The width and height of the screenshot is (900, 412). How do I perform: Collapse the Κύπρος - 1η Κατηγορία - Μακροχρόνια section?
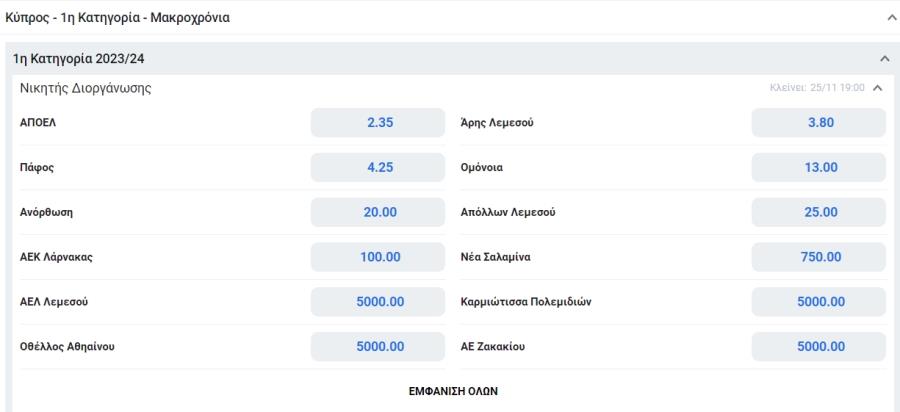click(x=891, y=18)
